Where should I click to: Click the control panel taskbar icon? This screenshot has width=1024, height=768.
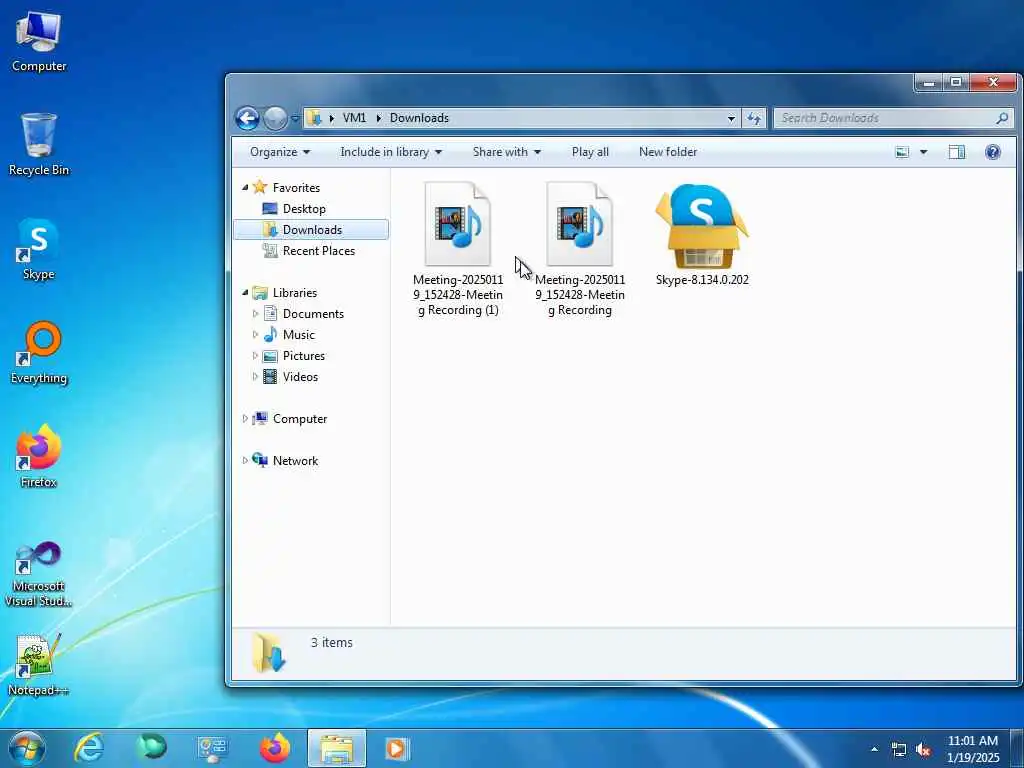[212, 748]
